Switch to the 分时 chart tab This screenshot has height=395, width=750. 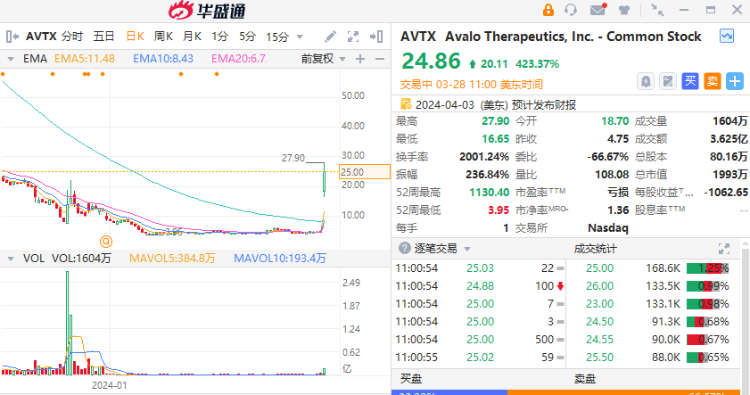click(72, 36)
